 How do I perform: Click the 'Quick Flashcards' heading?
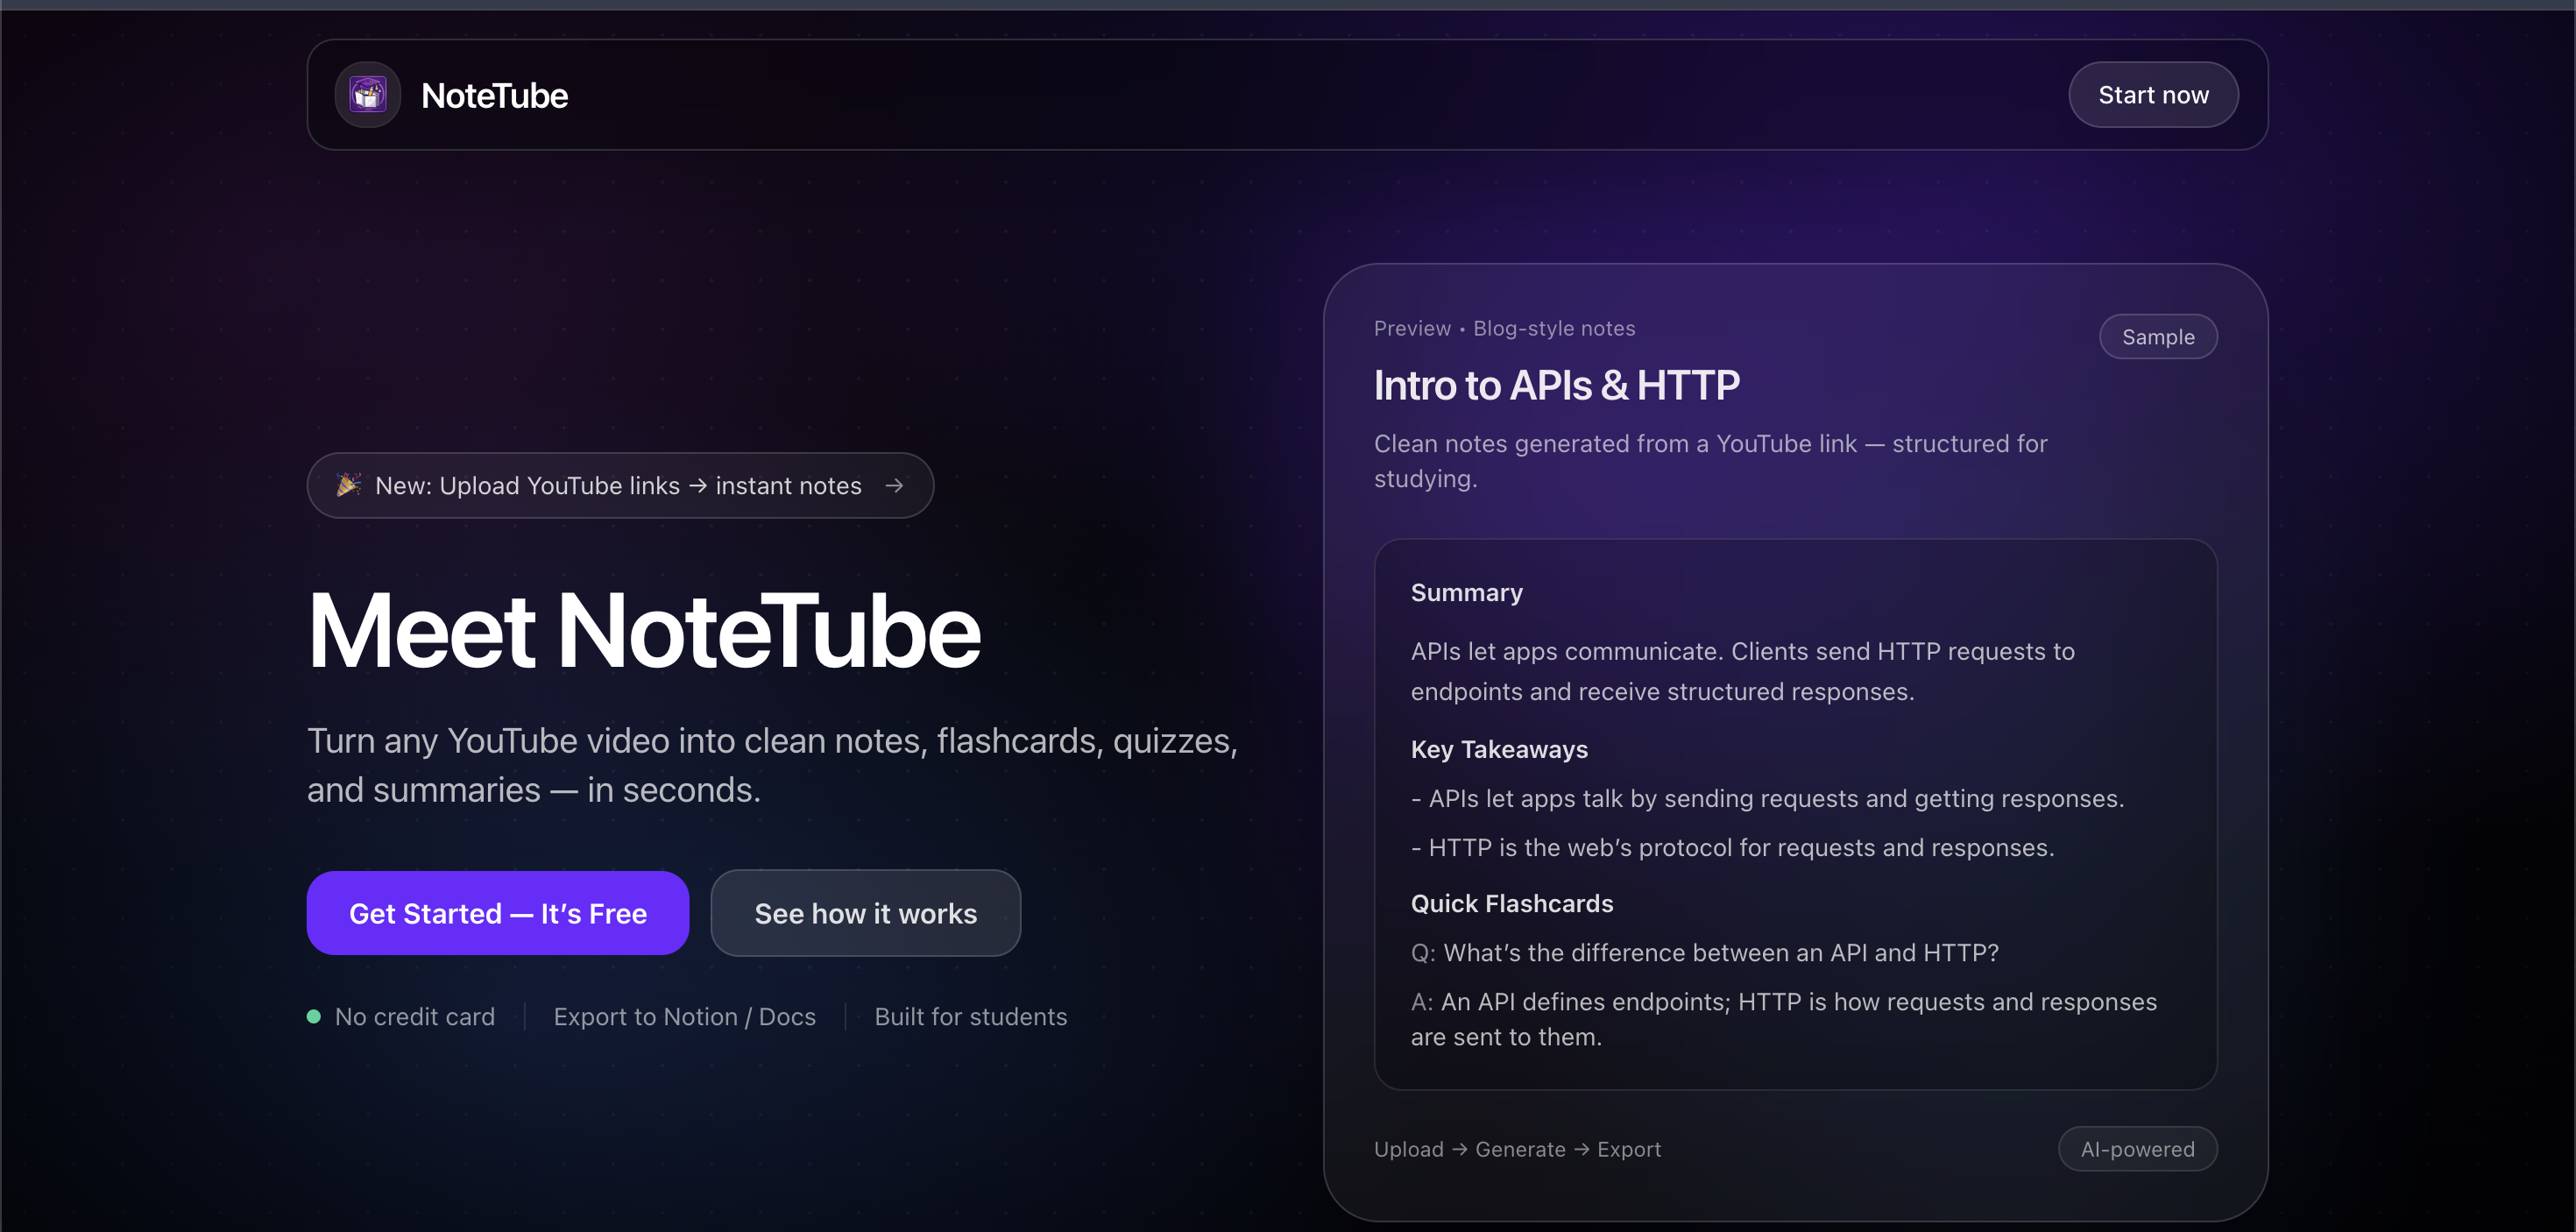coord(1511,903)
